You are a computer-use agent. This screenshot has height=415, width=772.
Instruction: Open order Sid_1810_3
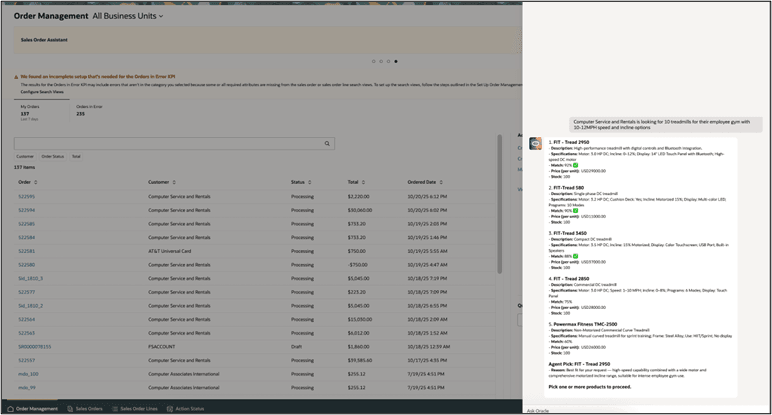pos(31,279)
